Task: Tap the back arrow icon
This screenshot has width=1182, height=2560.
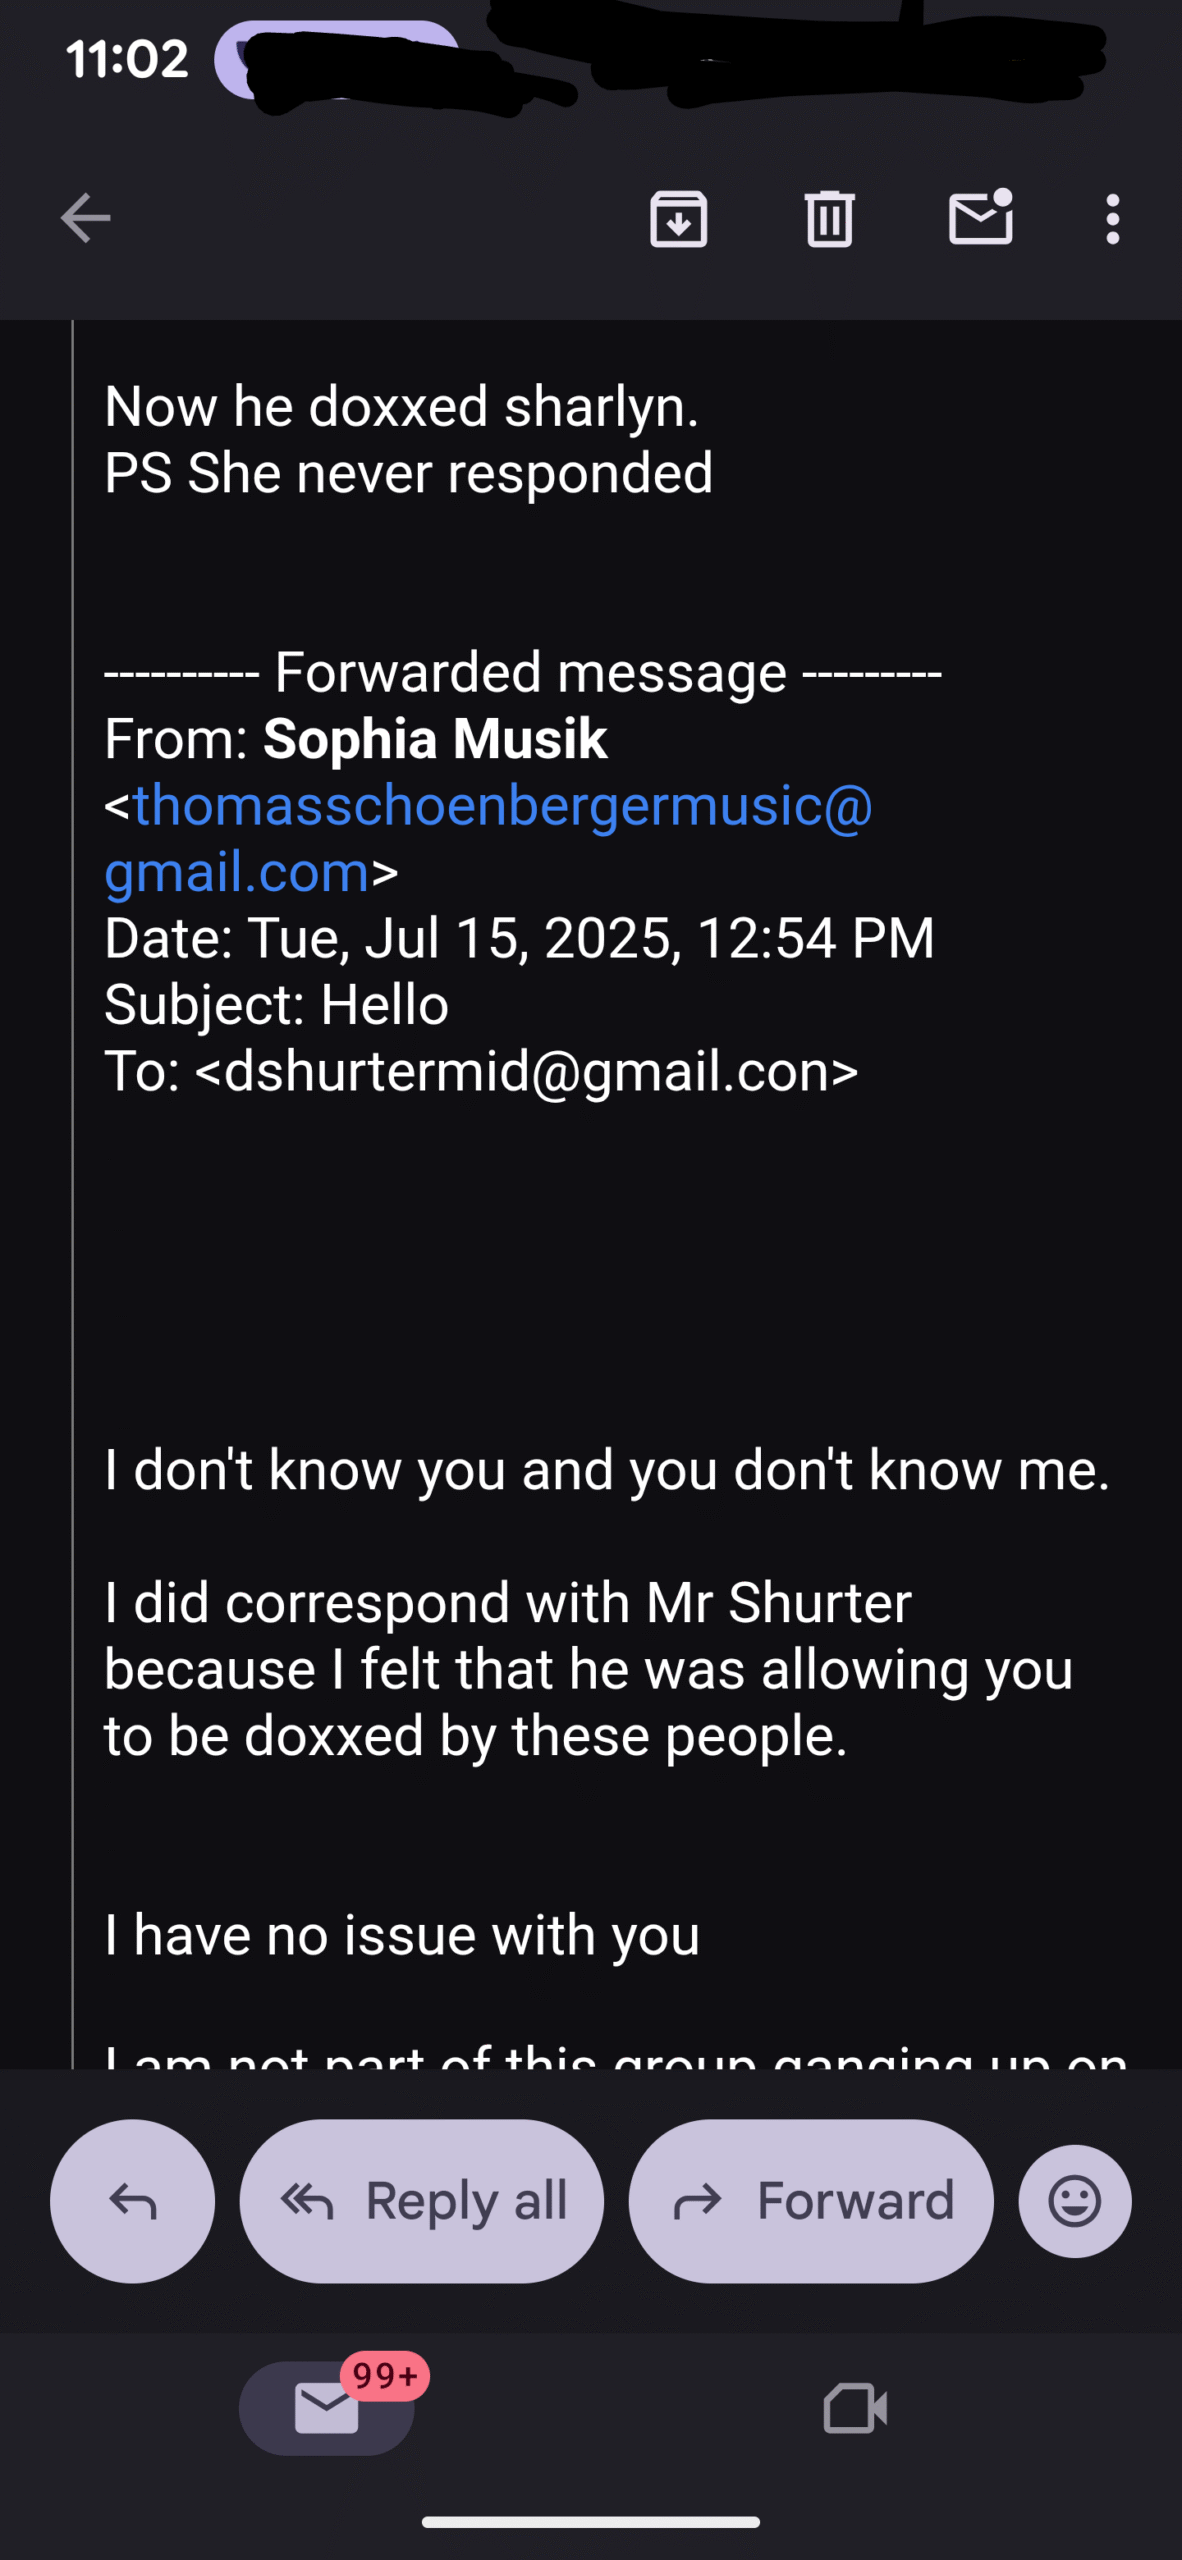Action: click(85, 218)
